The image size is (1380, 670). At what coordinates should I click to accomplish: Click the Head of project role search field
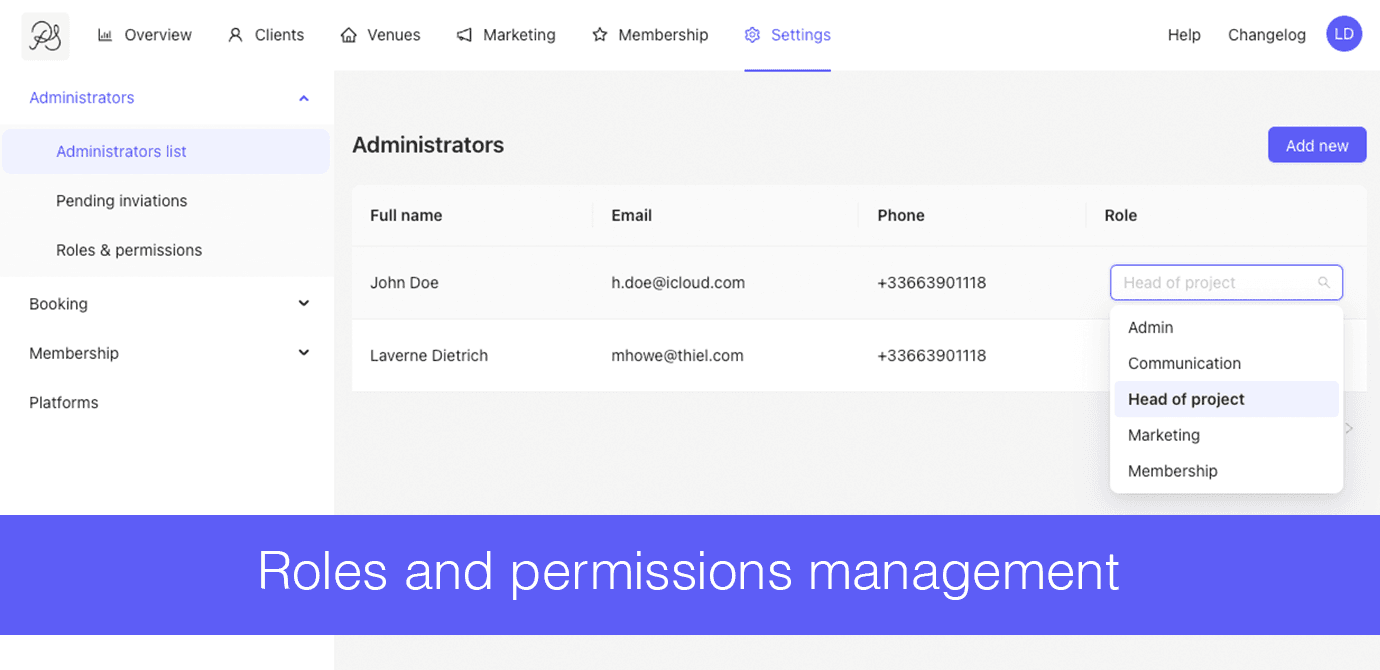(1226, 283)
